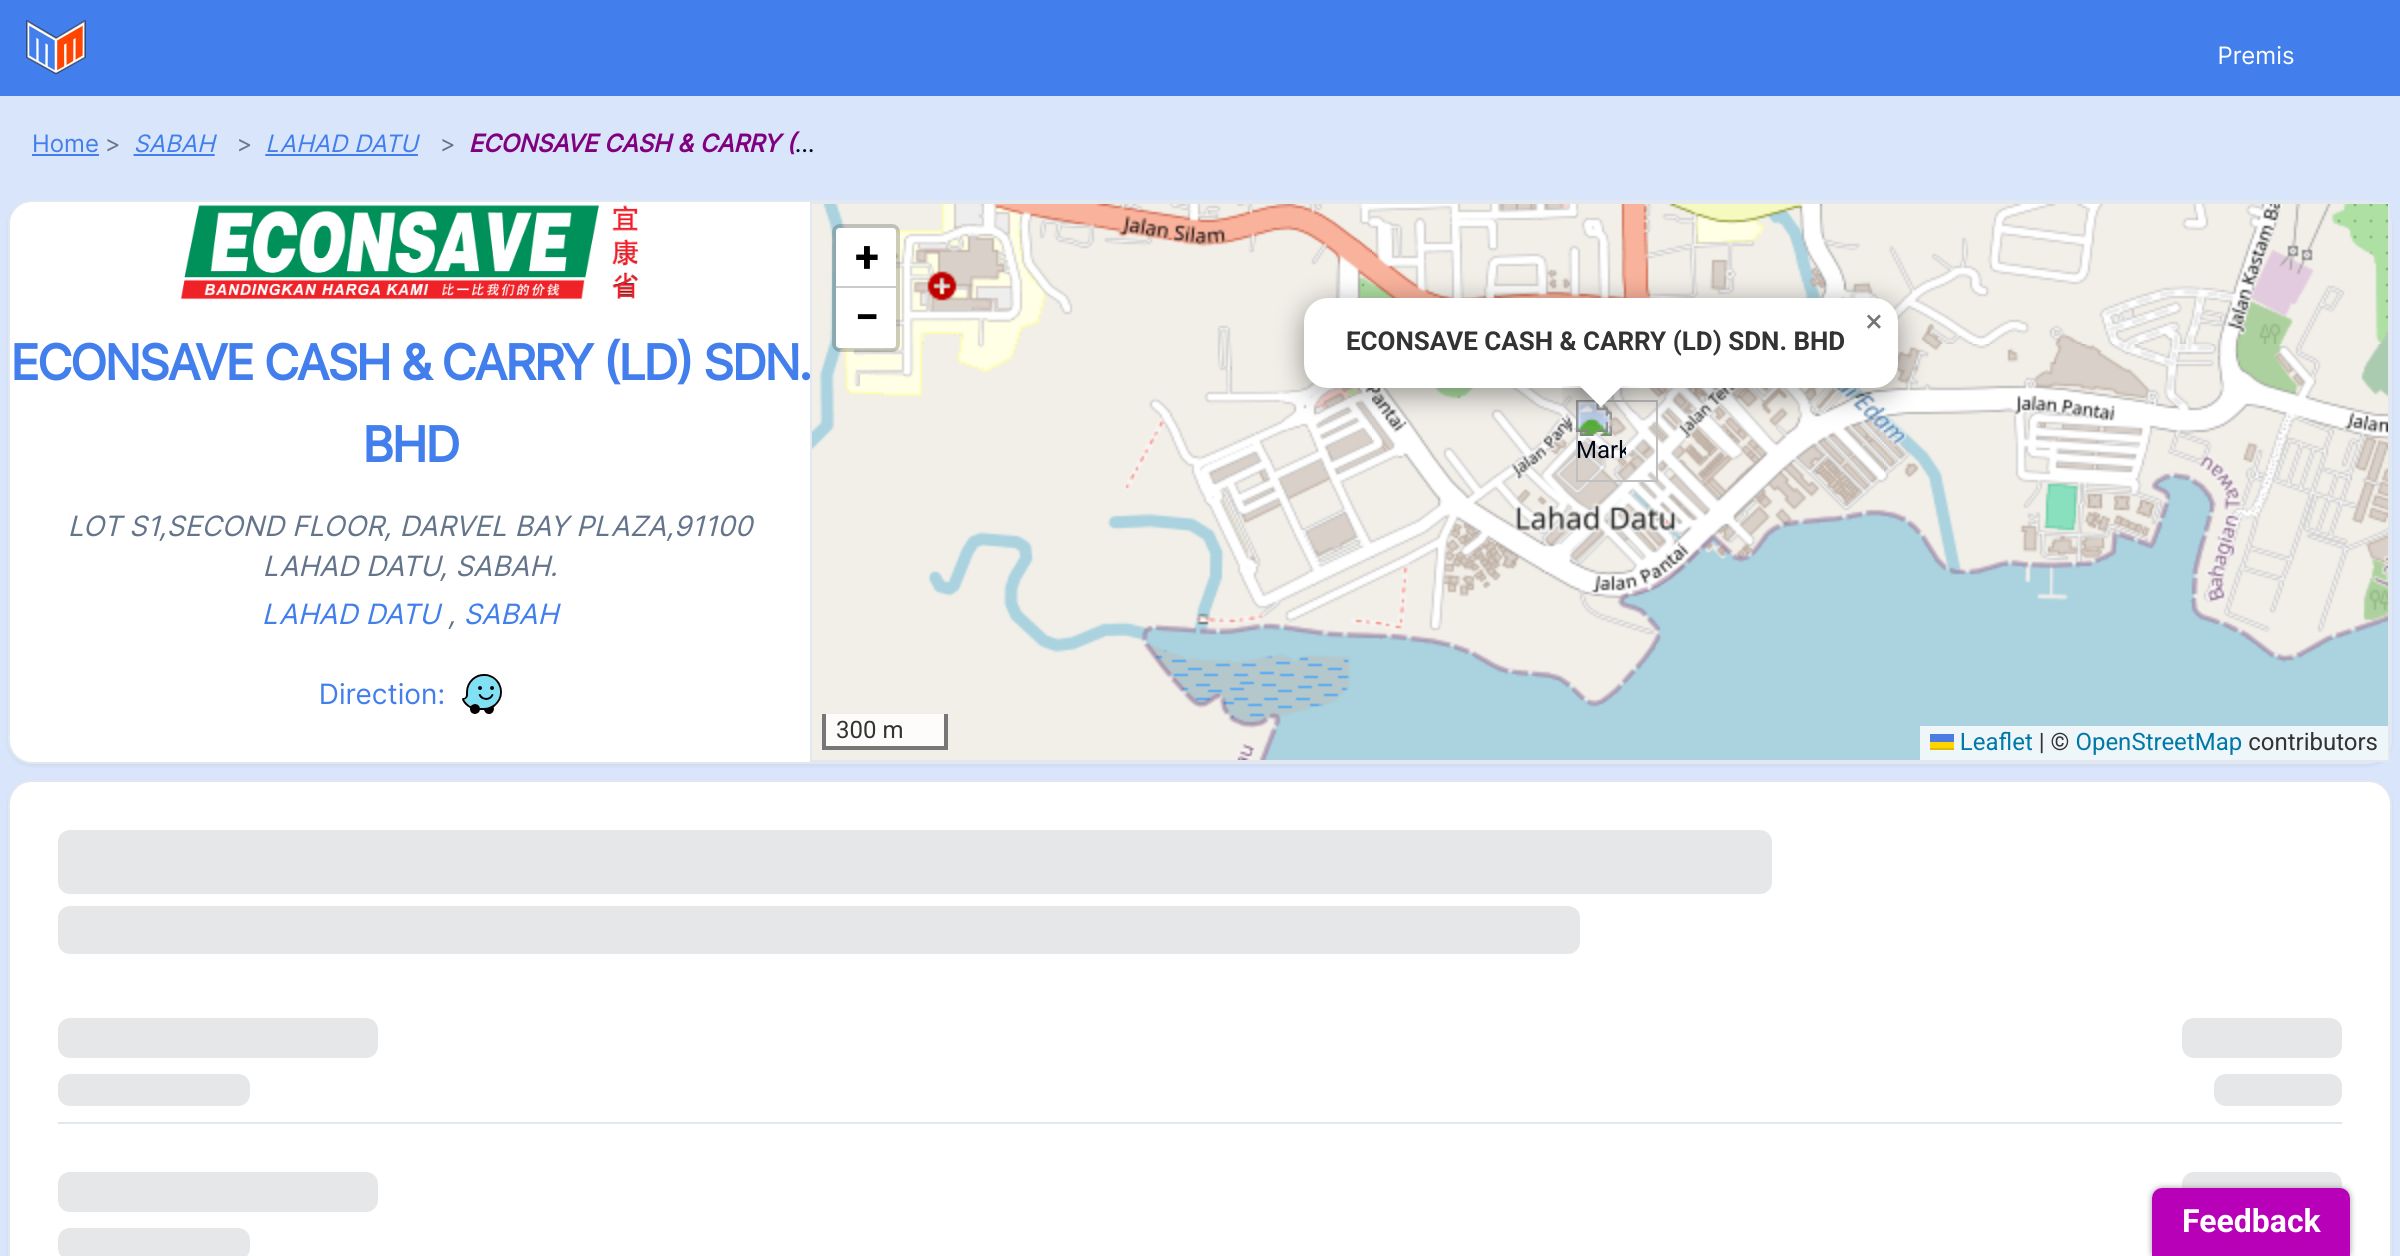Click SABAH state link under address

(512, 614)
